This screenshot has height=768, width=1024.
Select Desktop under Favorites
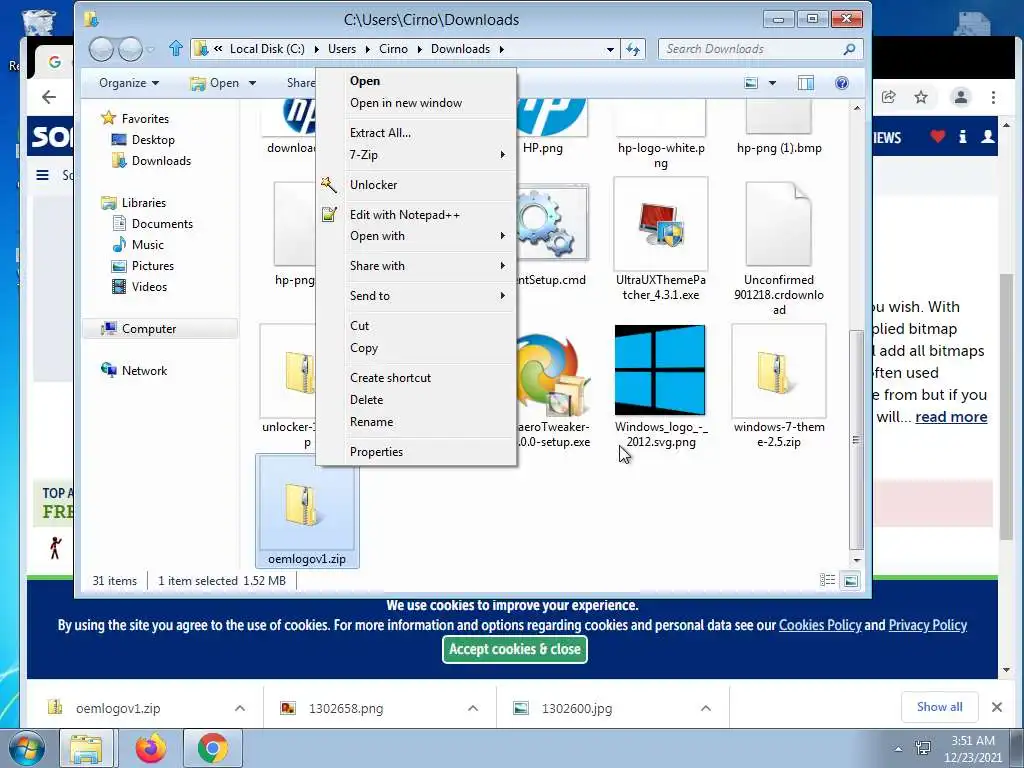click(x=153, y=140)
